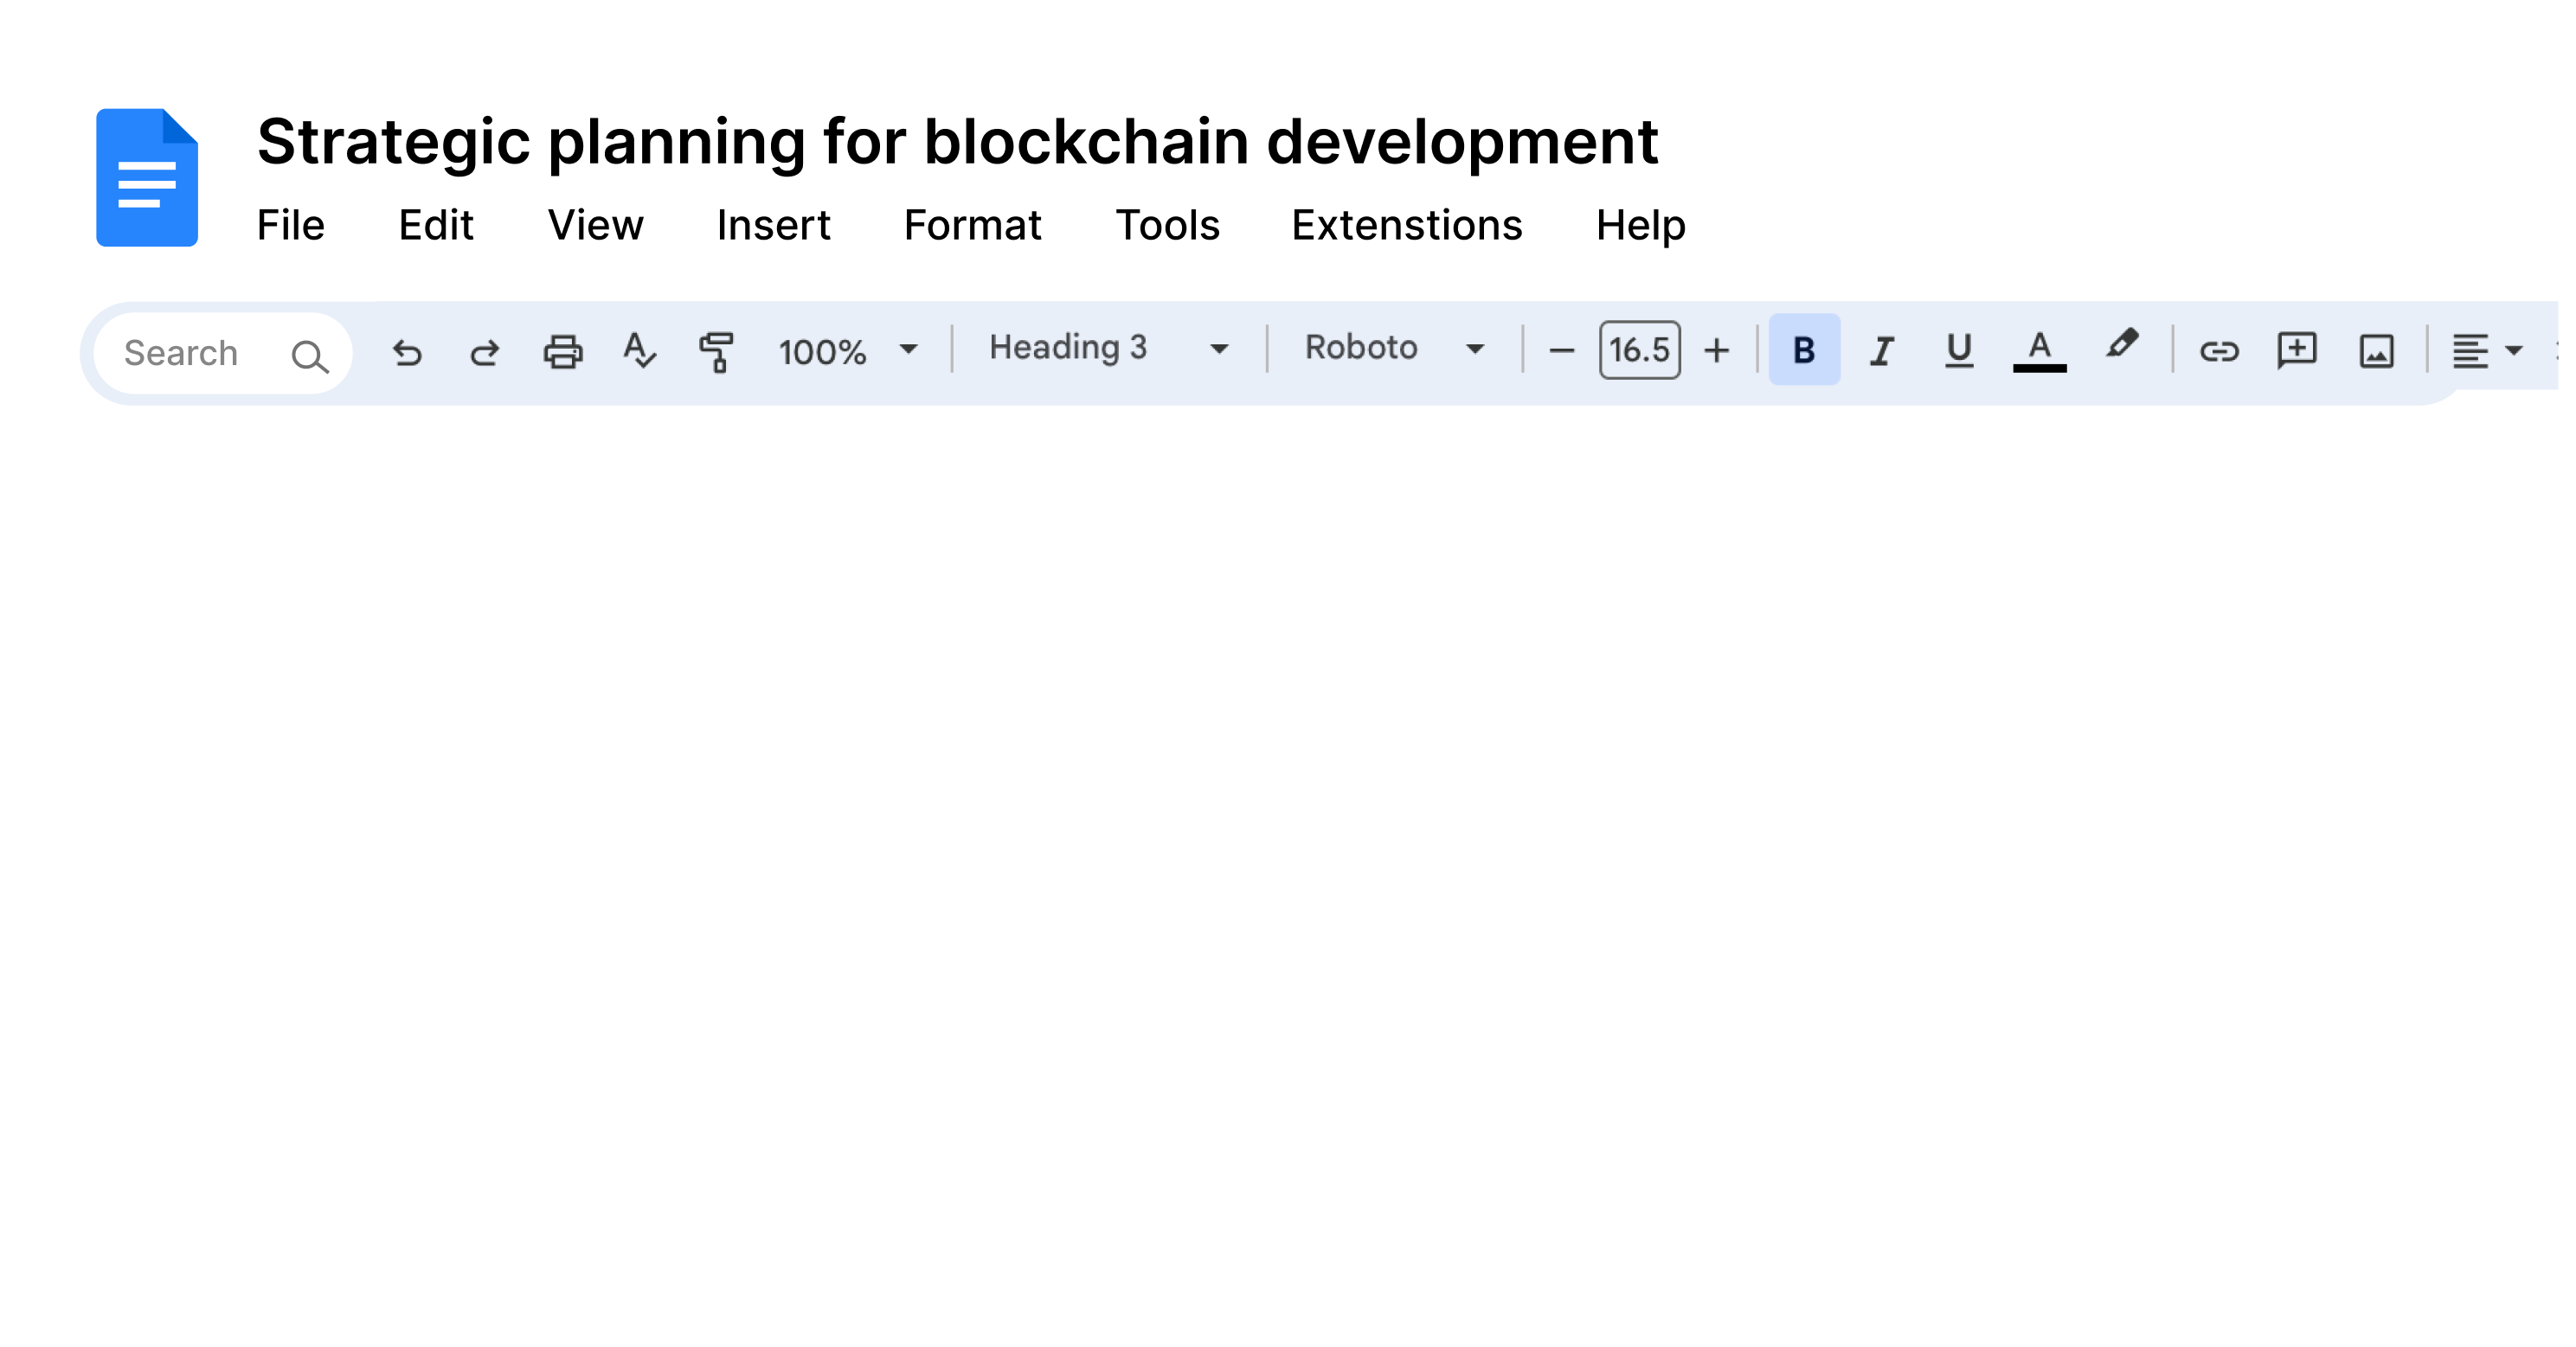Screen dimensions: 2576x1347
Task: Increase font size with plus button
Action: tap(1717, 351)
